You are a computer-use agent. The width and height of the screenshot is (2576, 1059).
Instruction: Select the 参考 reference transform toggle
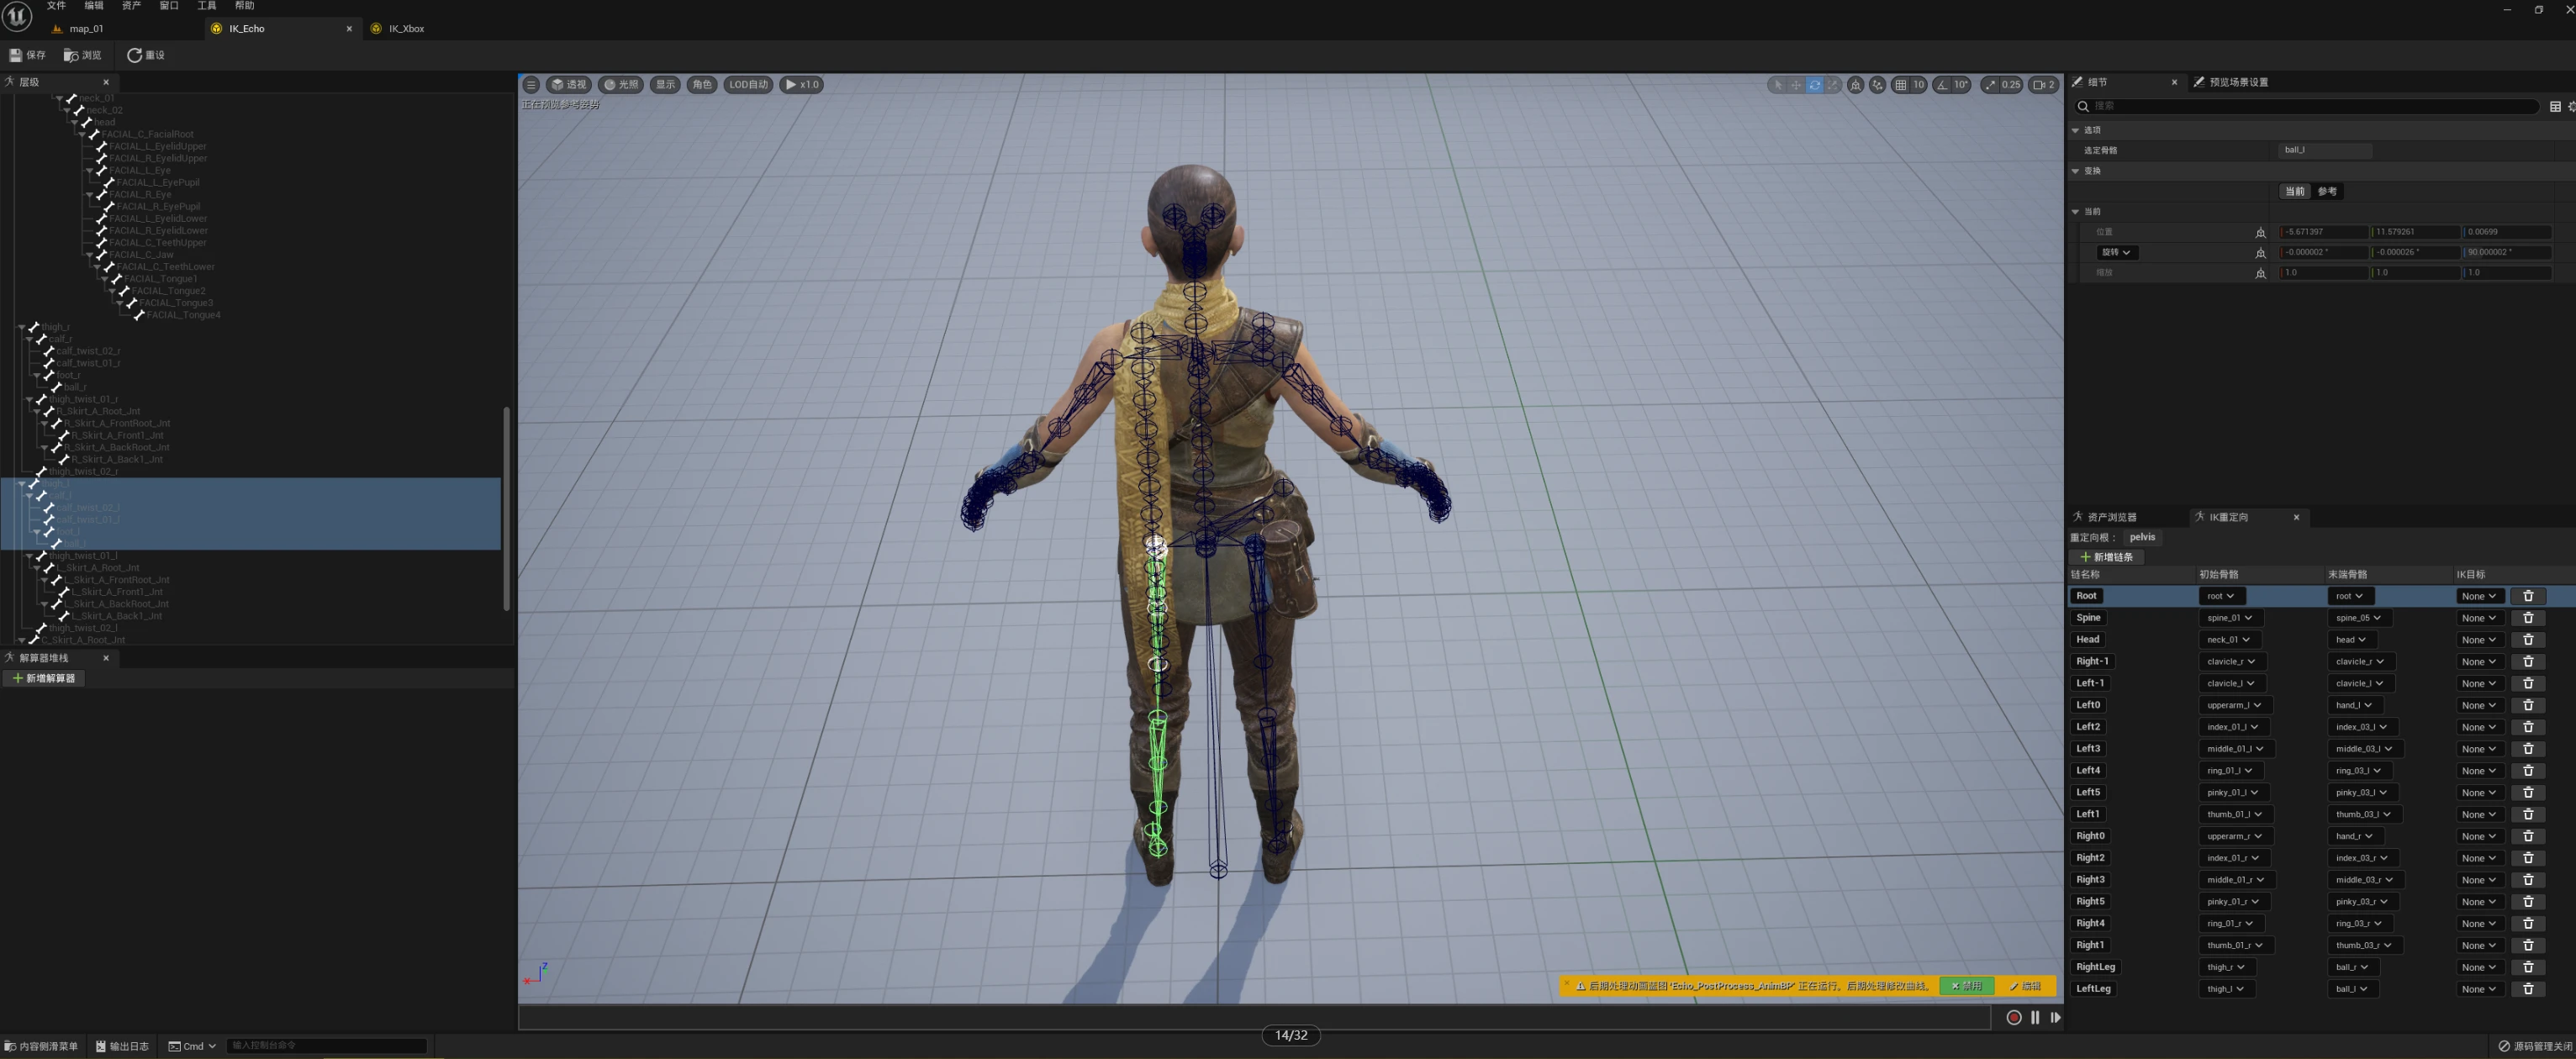[2327, 191]
